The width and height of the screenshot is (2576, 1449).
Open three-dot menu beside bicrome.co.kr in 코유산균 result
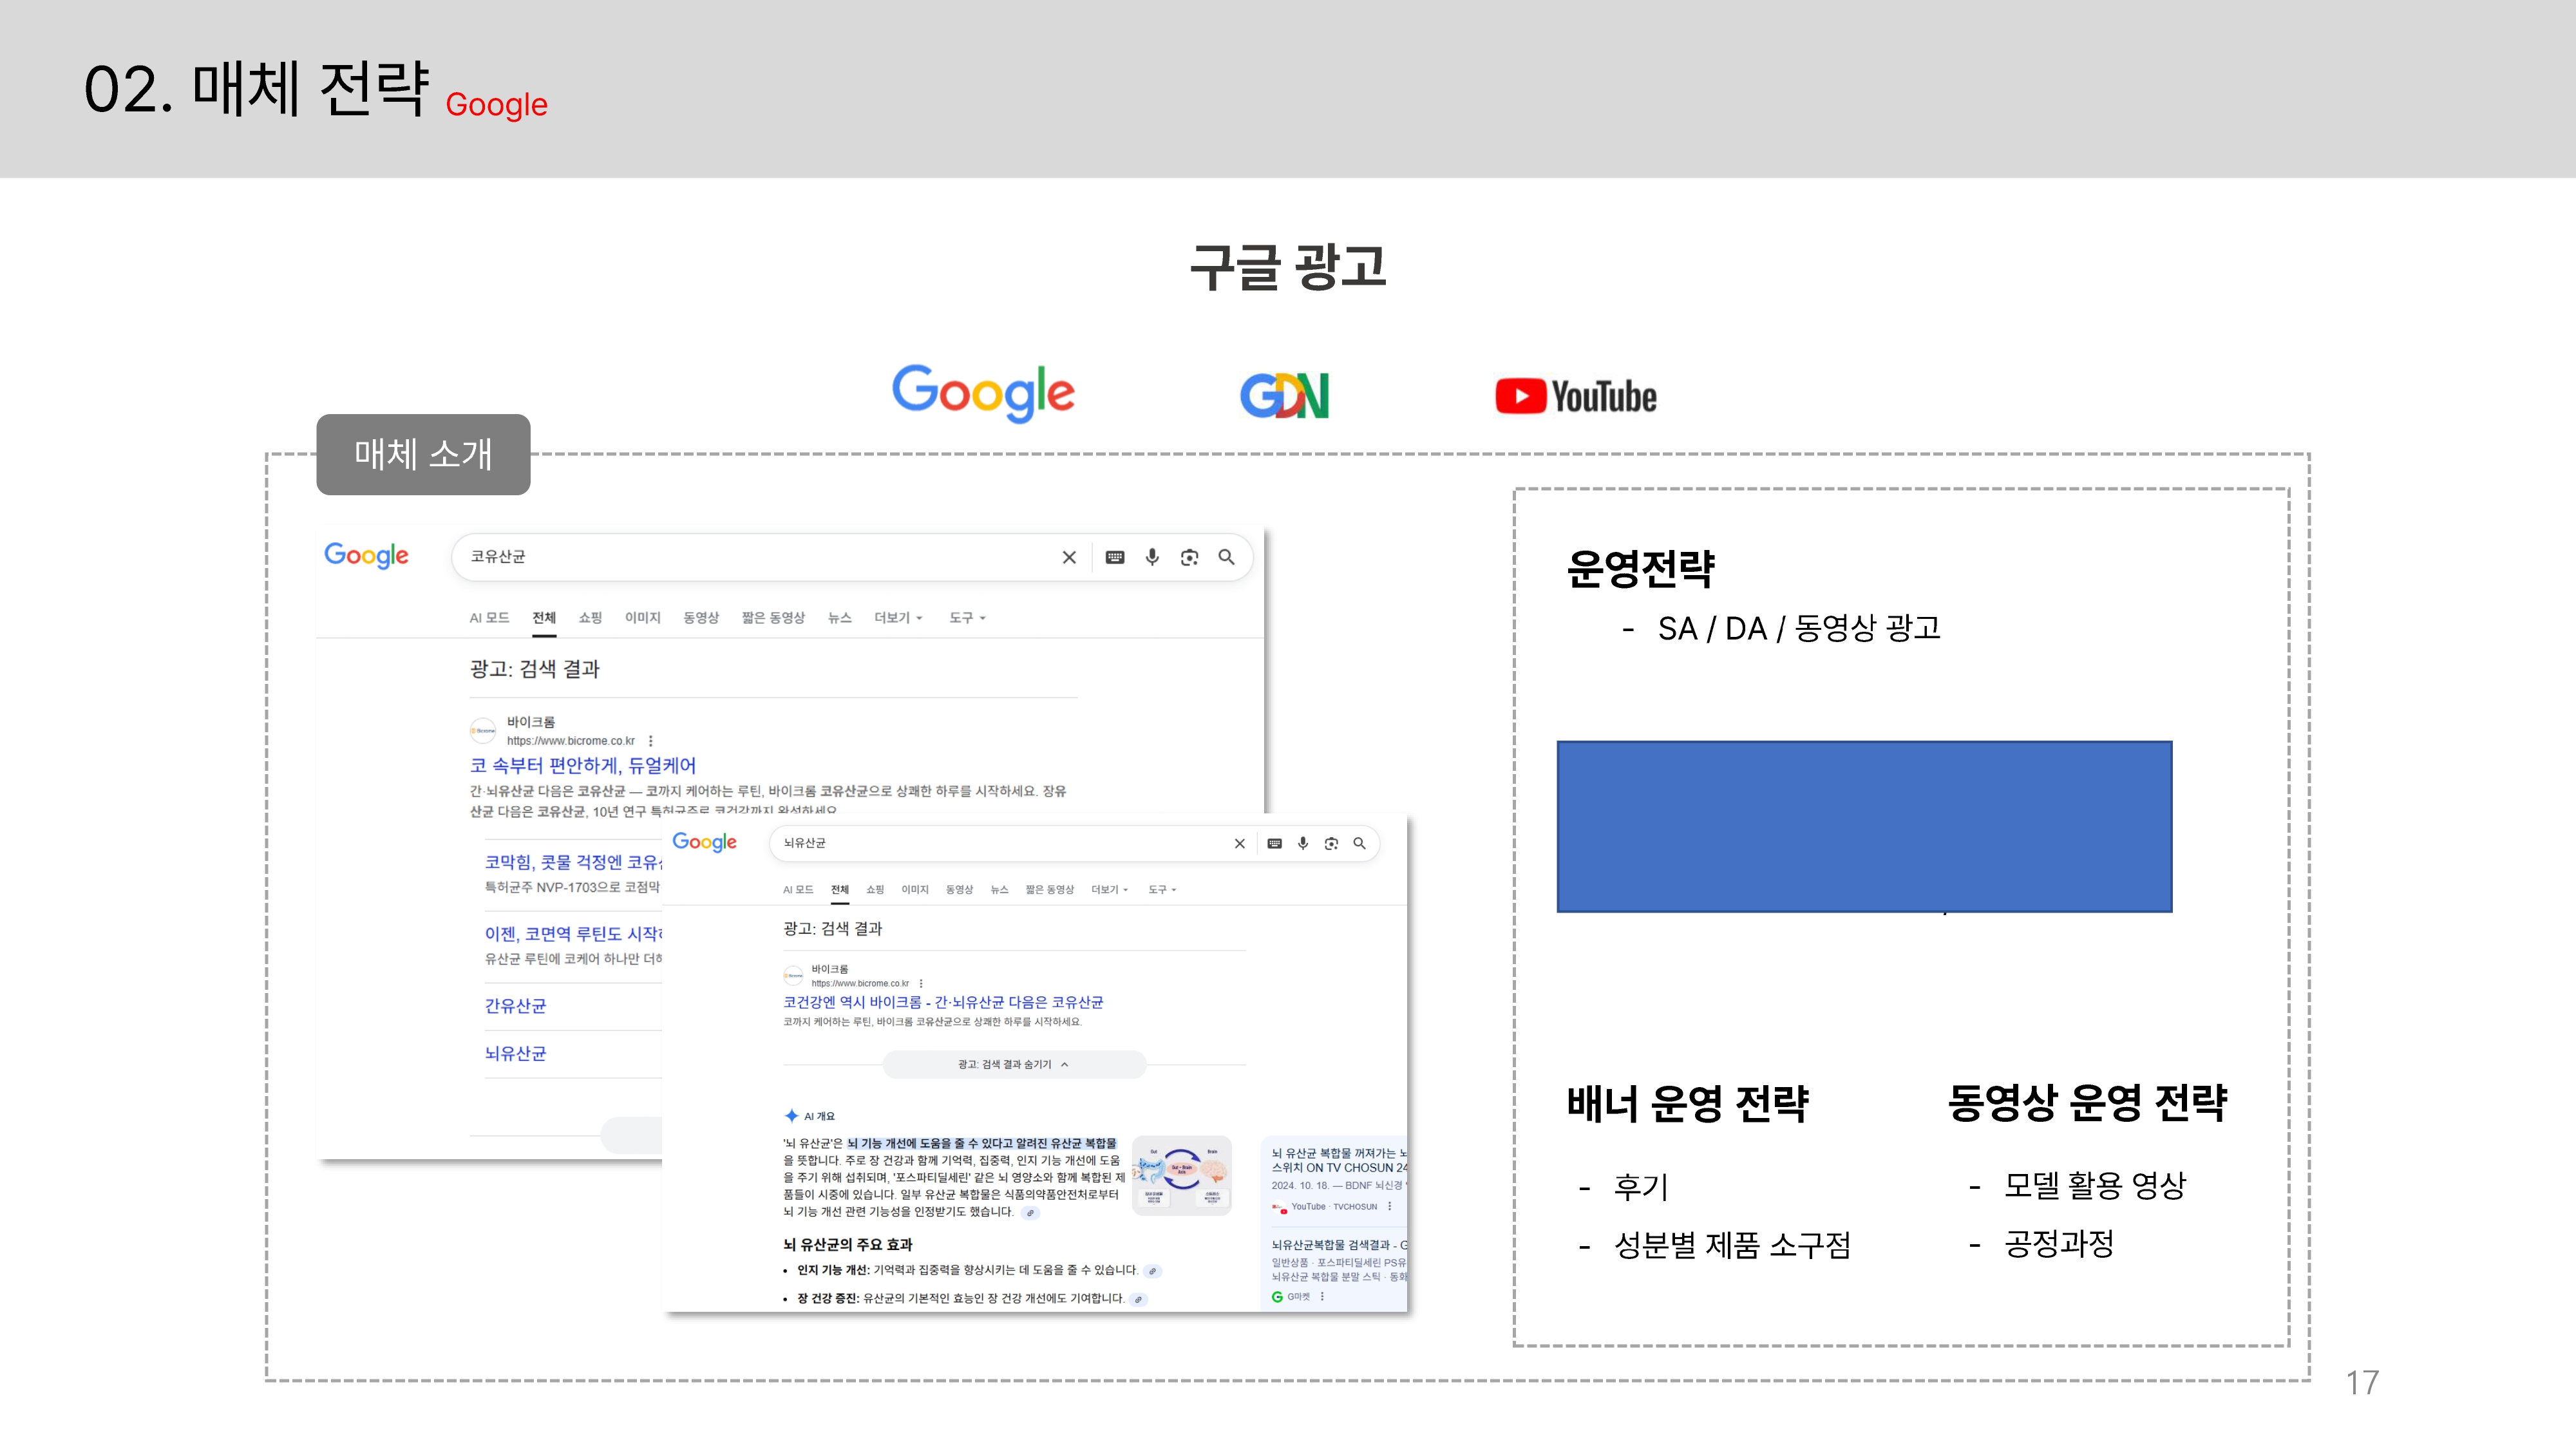pos(651,741)
